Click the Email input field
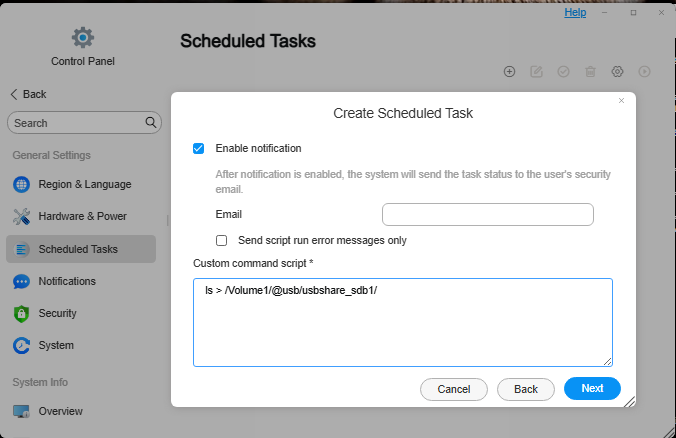Viewport: 676px width, 438px height. [x=488, y=214]
